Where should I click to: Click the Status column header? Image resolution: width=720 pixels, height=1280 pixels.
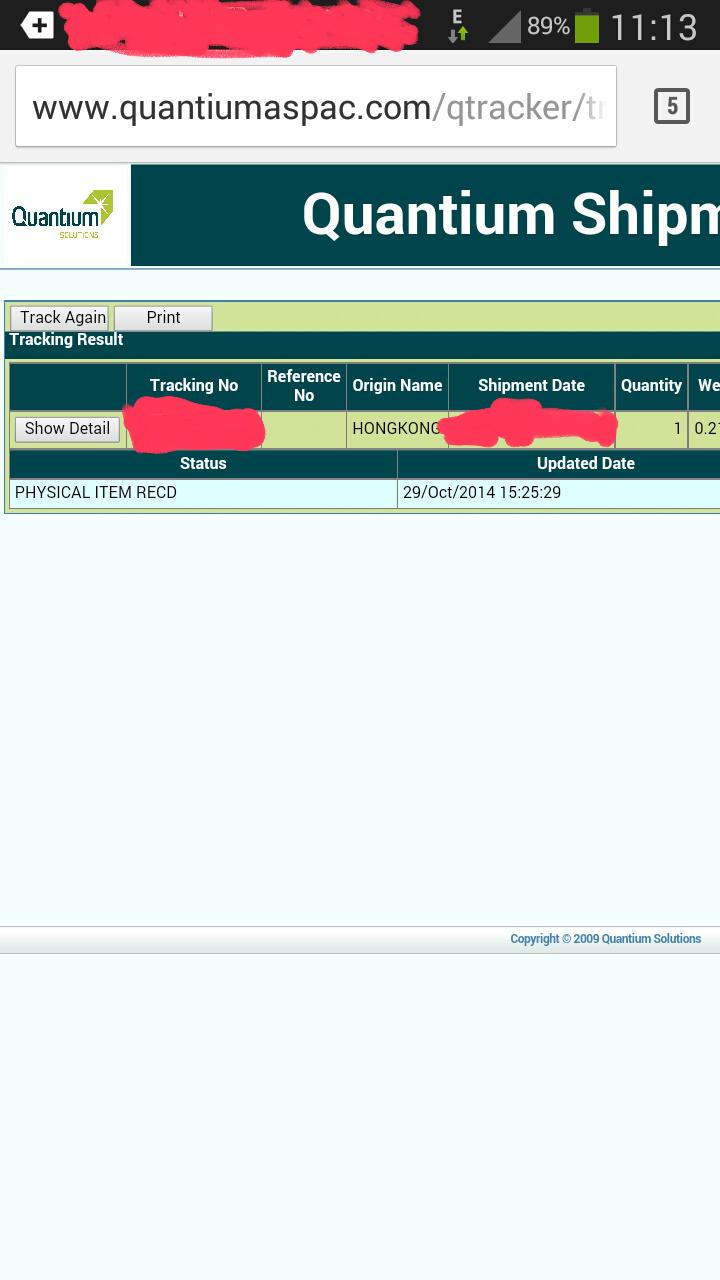pos(203,464)
